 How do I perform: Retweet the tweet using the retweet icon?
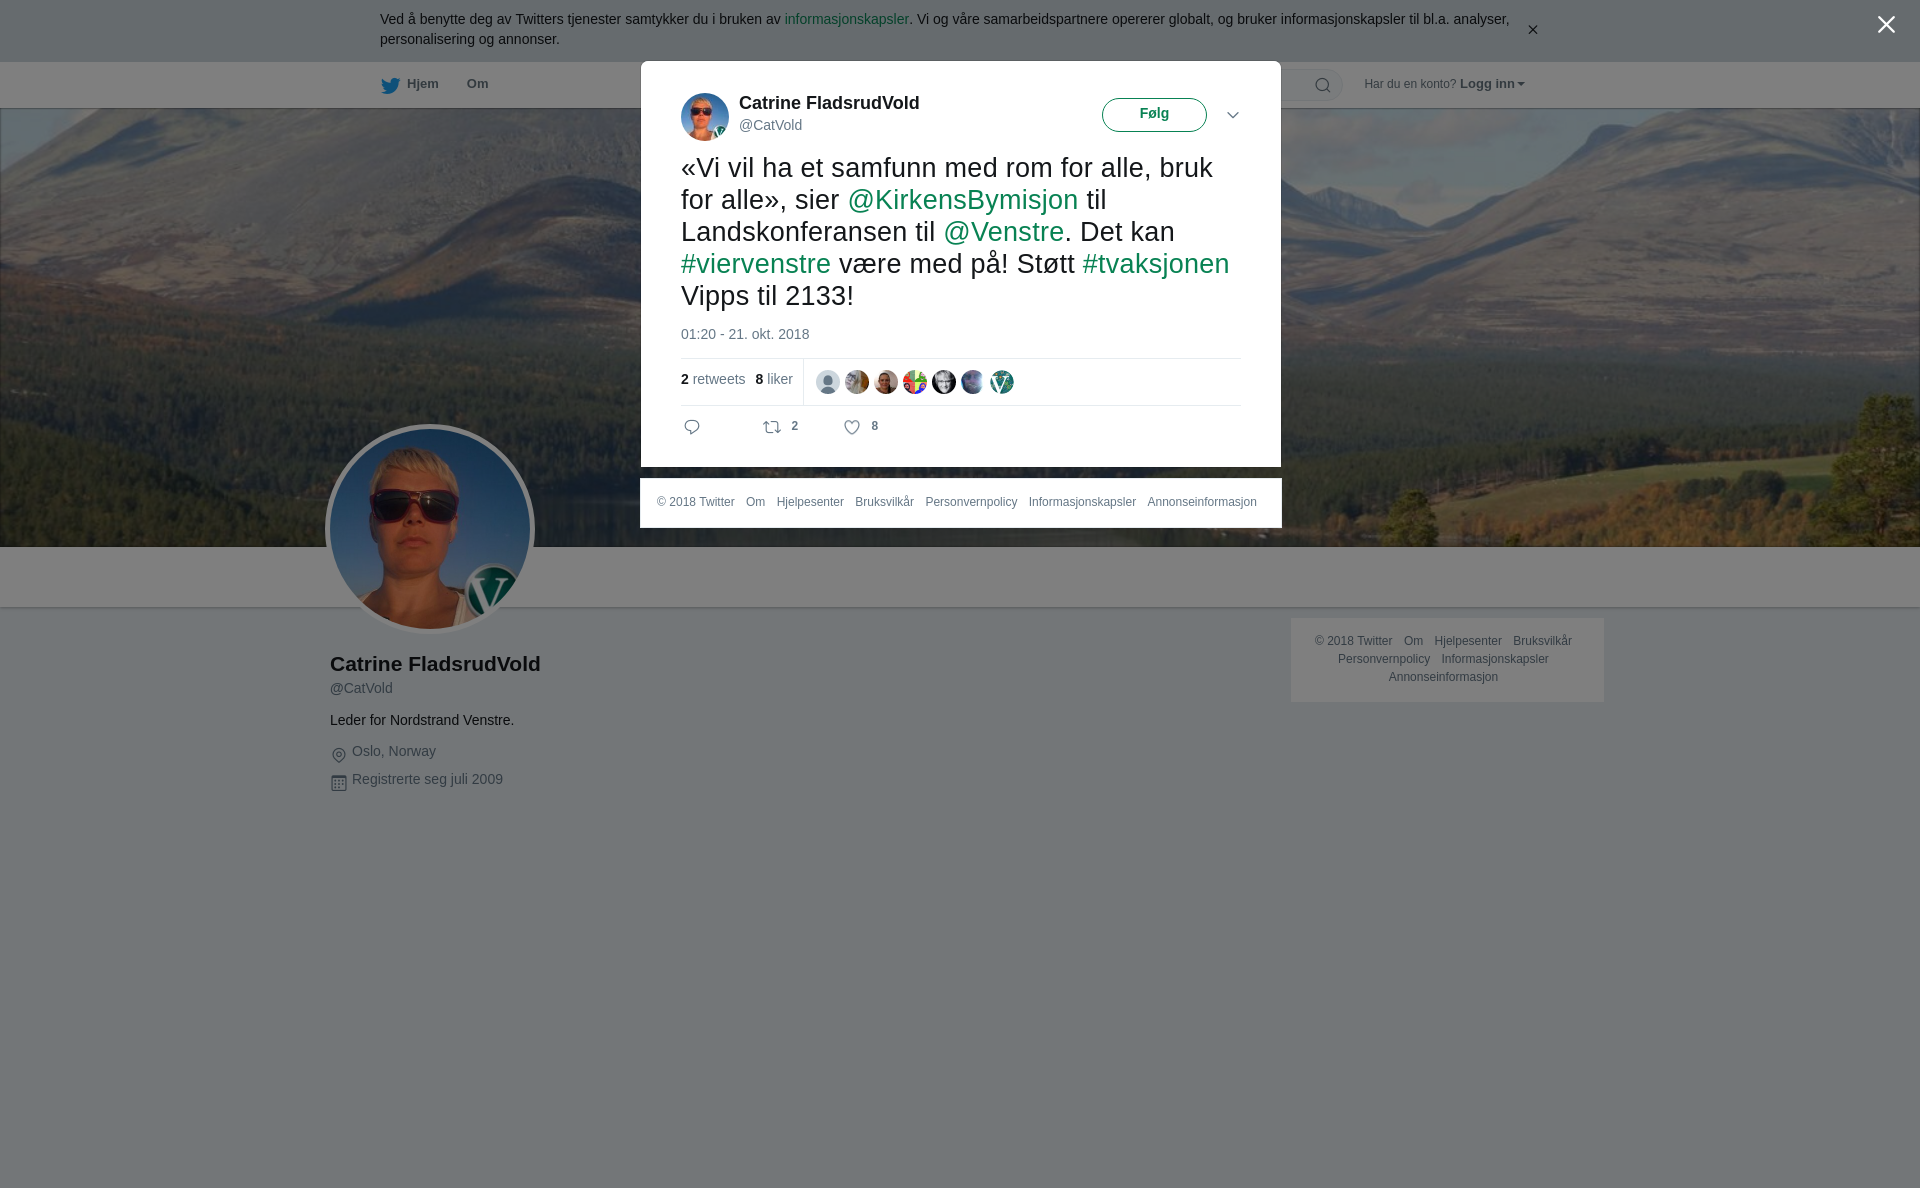click(772, 427)
